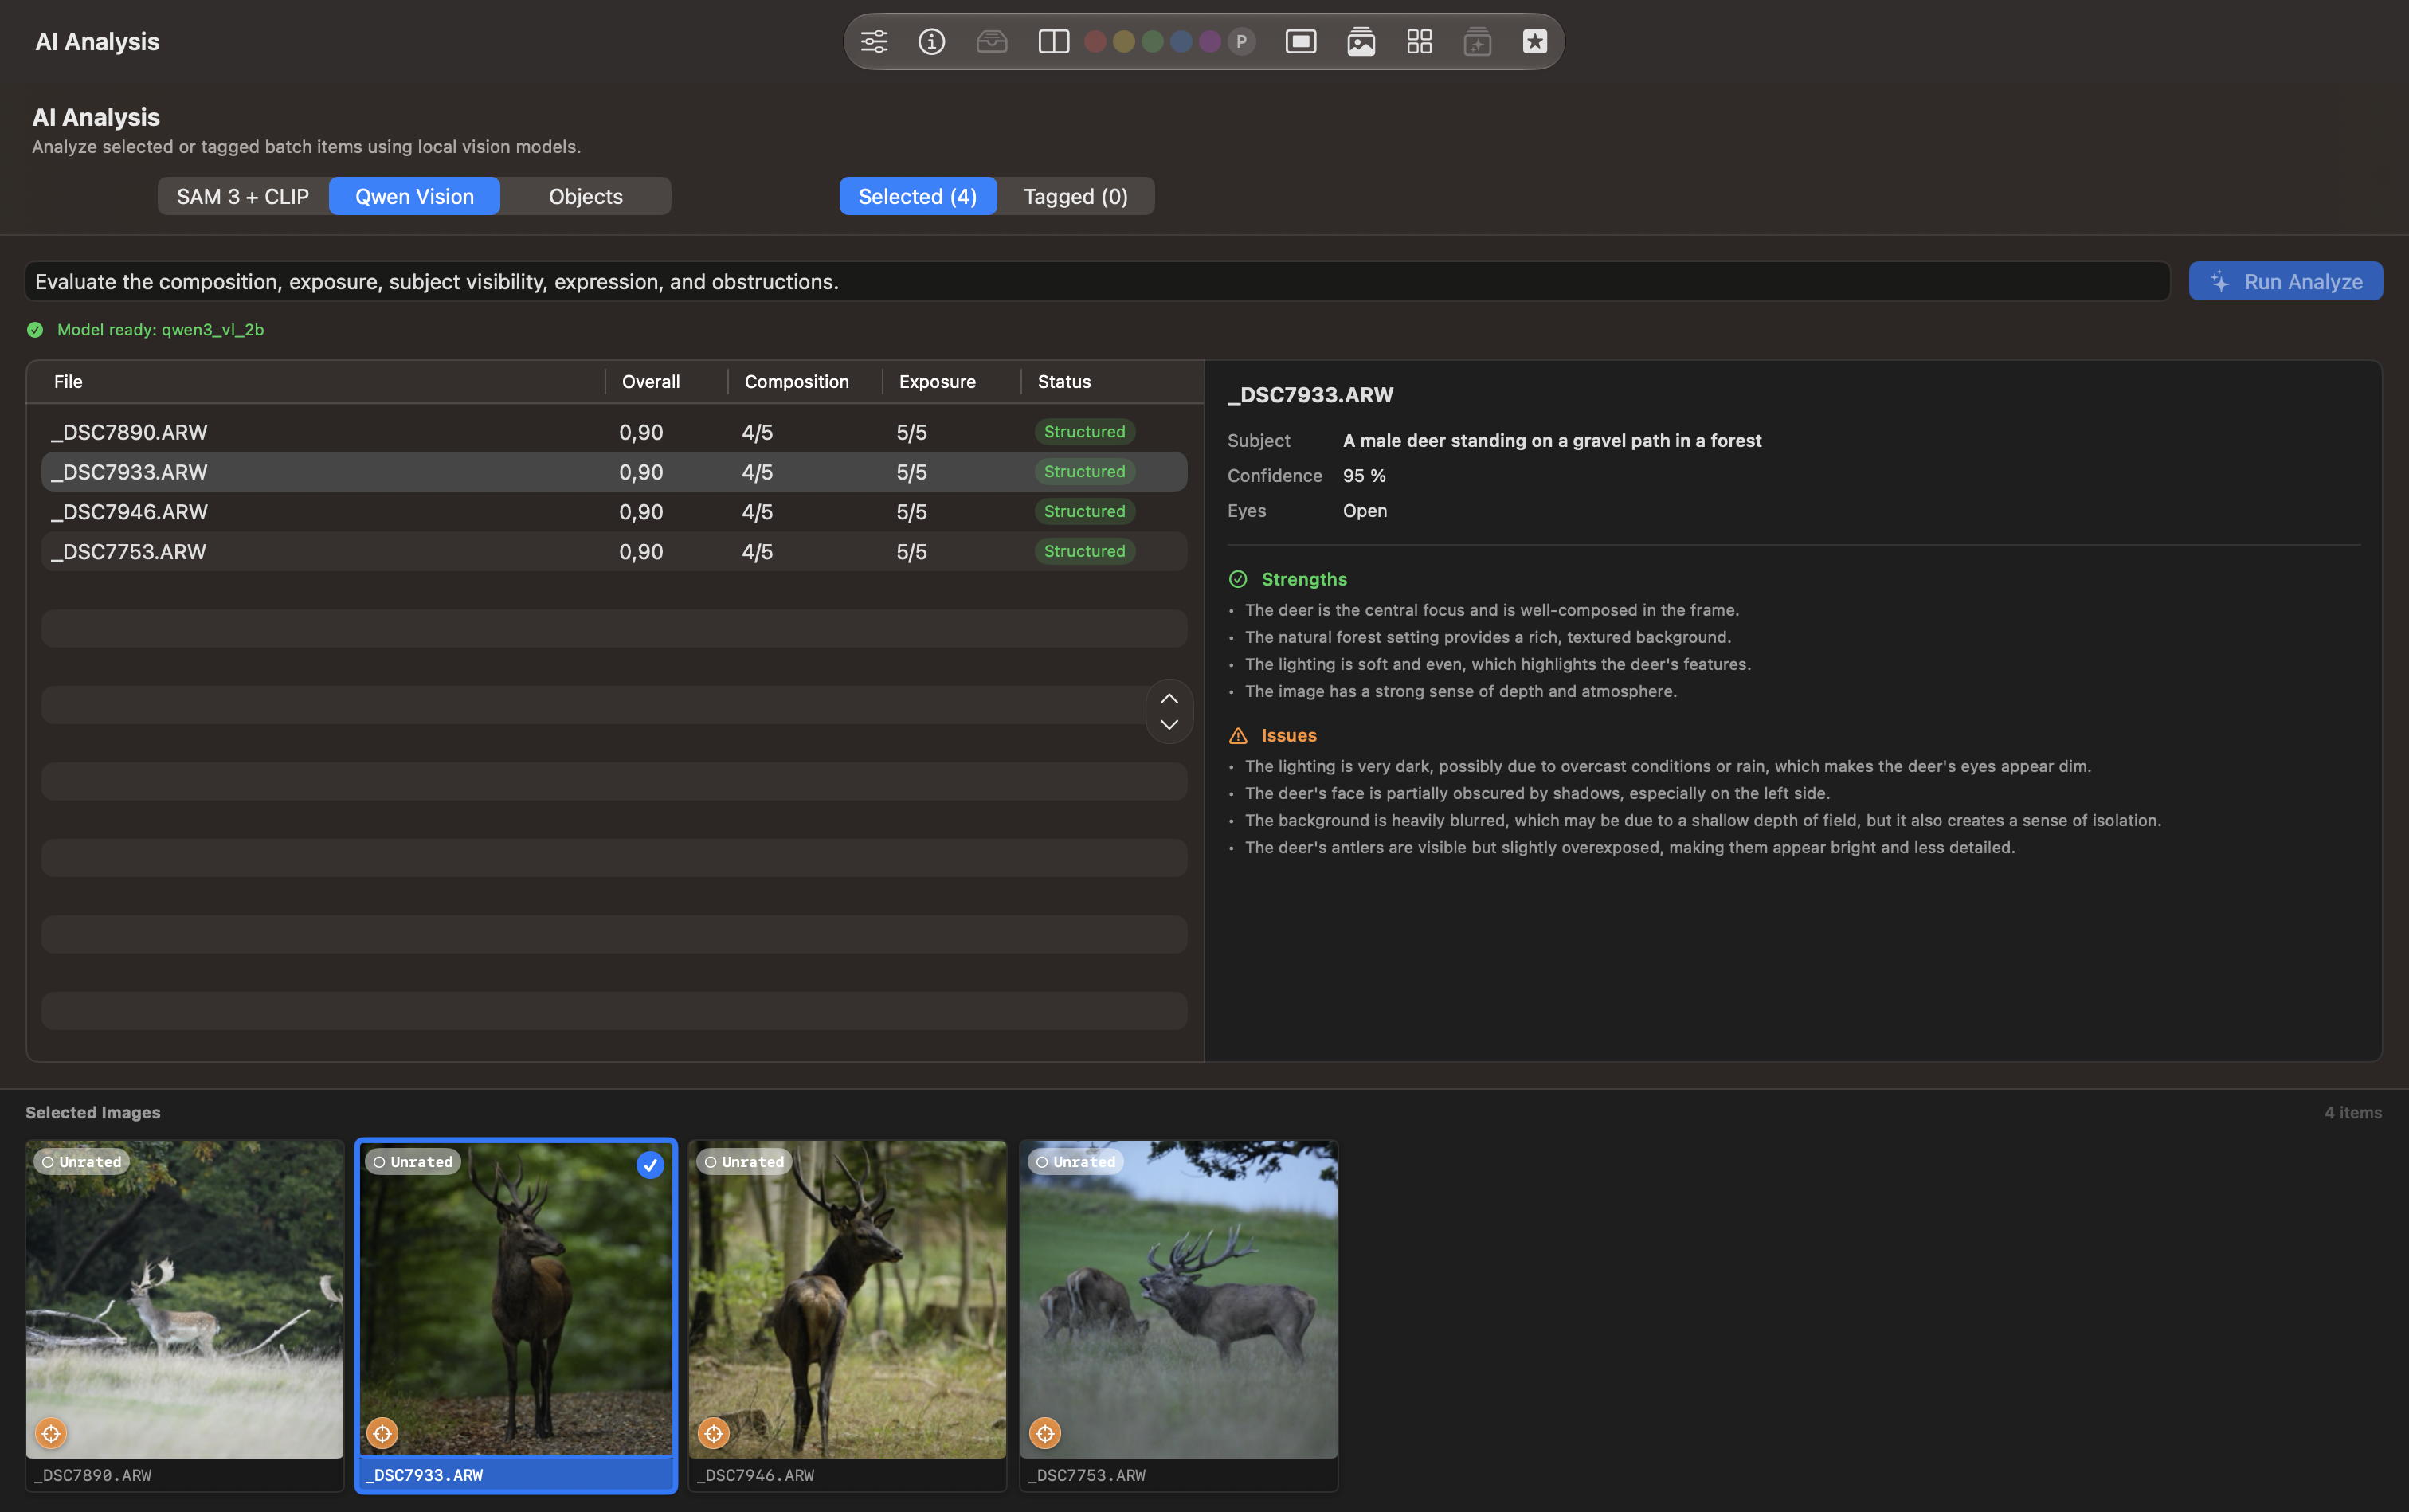
Task: Open the info circle icon
Action: pos(932,41)
